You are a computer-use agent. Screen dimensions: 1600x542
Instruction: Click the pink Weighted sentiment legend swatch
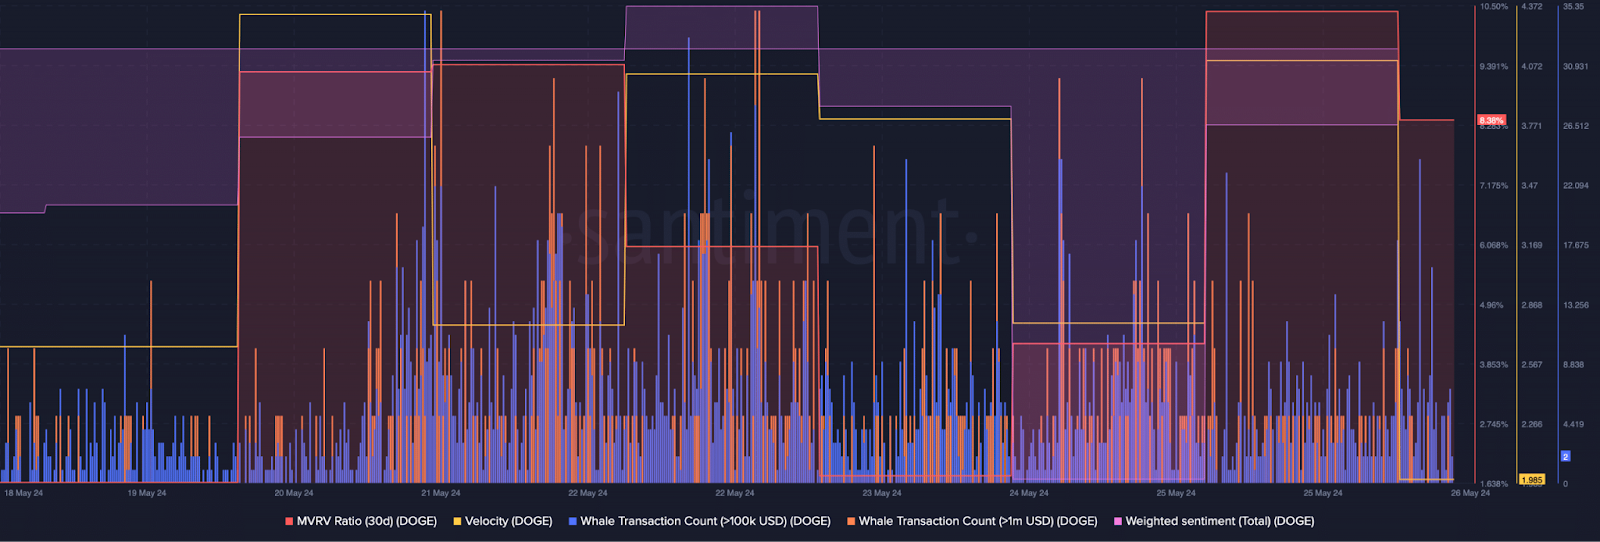(1118, 521)
